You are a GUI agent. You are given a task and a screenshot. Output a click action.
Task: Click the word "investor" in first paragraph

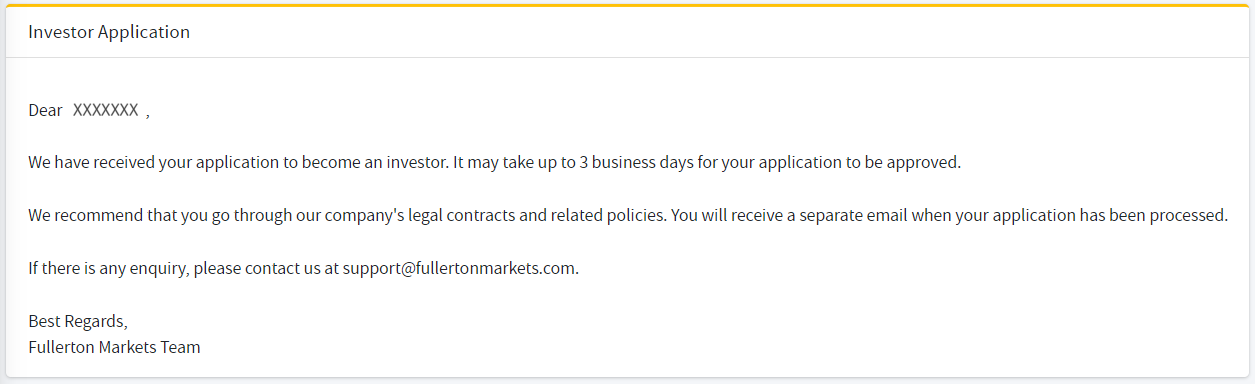416,162
